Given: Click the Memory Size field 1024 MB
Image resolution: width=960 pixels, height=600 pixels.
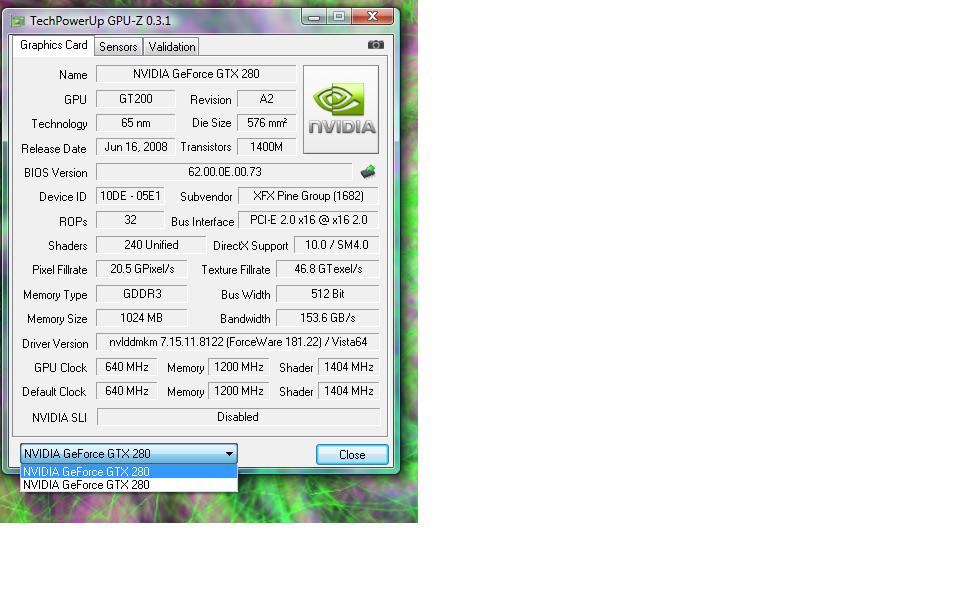Looking at the screenshot, I should [141, 318].
